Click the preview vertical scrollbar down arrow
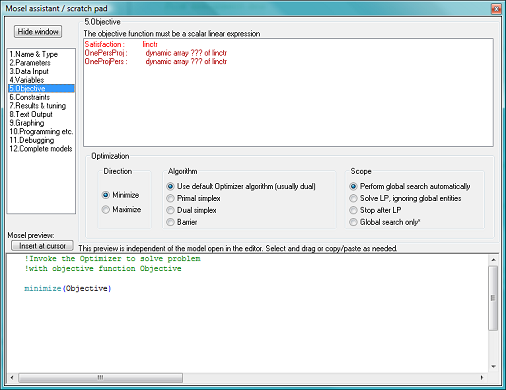 494,367
